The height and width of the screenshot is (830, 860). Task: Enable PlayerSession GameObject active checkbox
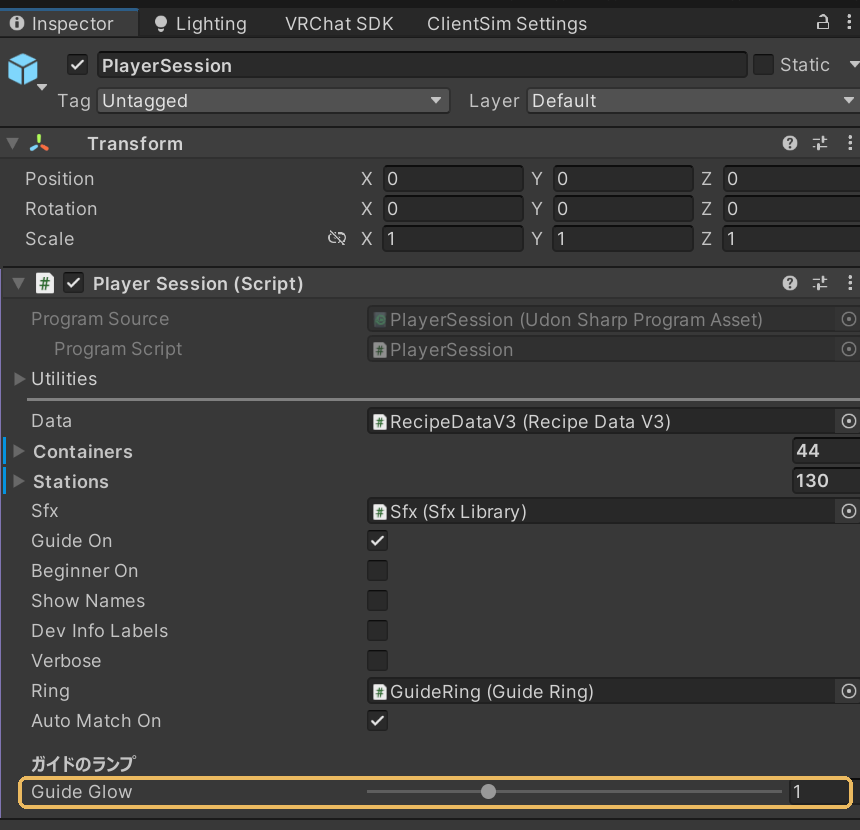click(77, 65)
